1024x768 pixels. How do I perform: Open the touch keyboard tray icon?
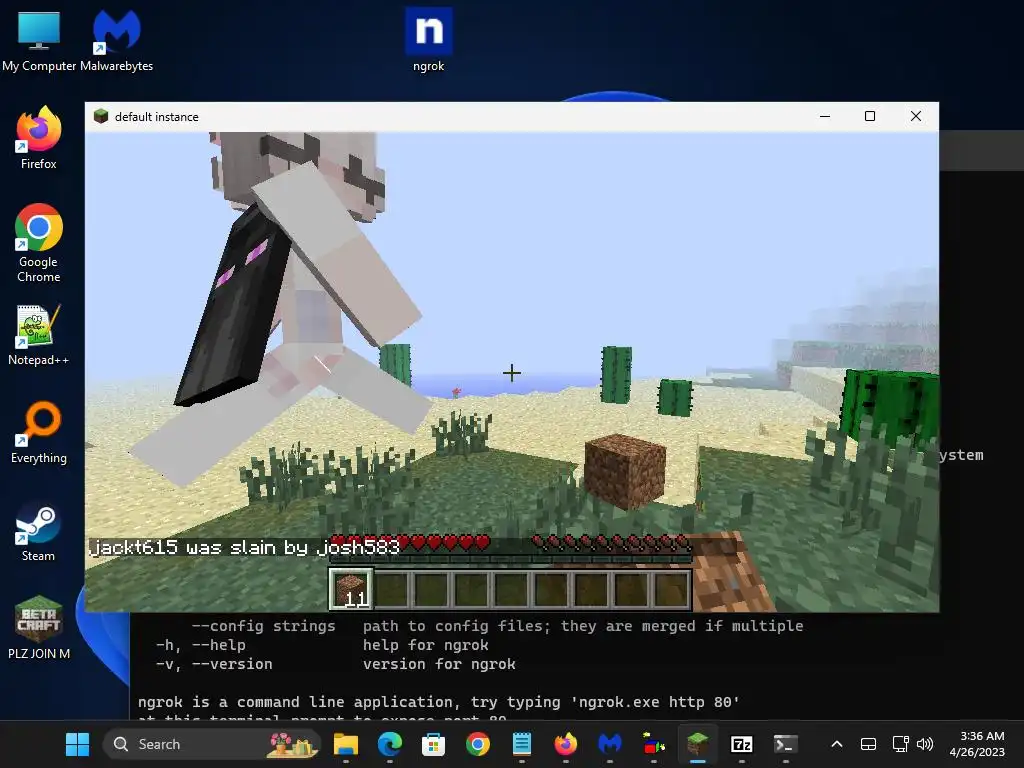tap(868, 744)
